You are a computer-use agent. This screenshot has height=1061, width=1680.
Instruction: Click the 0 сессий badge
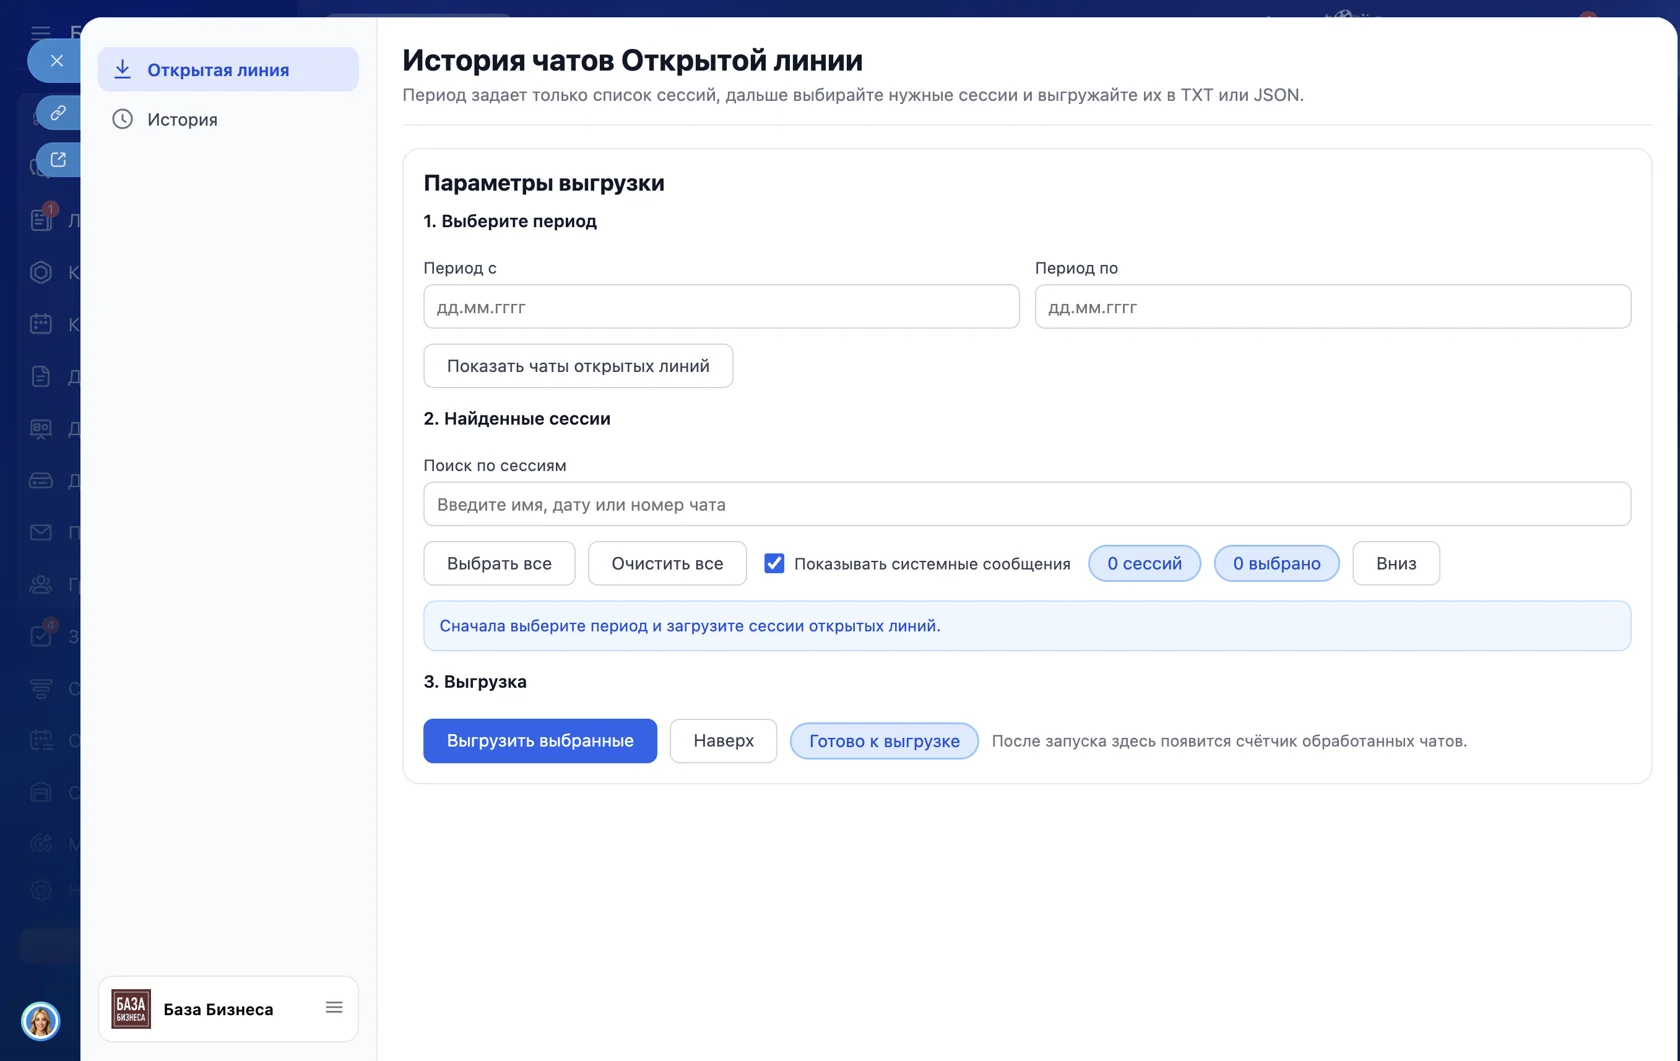(1144, 563)
